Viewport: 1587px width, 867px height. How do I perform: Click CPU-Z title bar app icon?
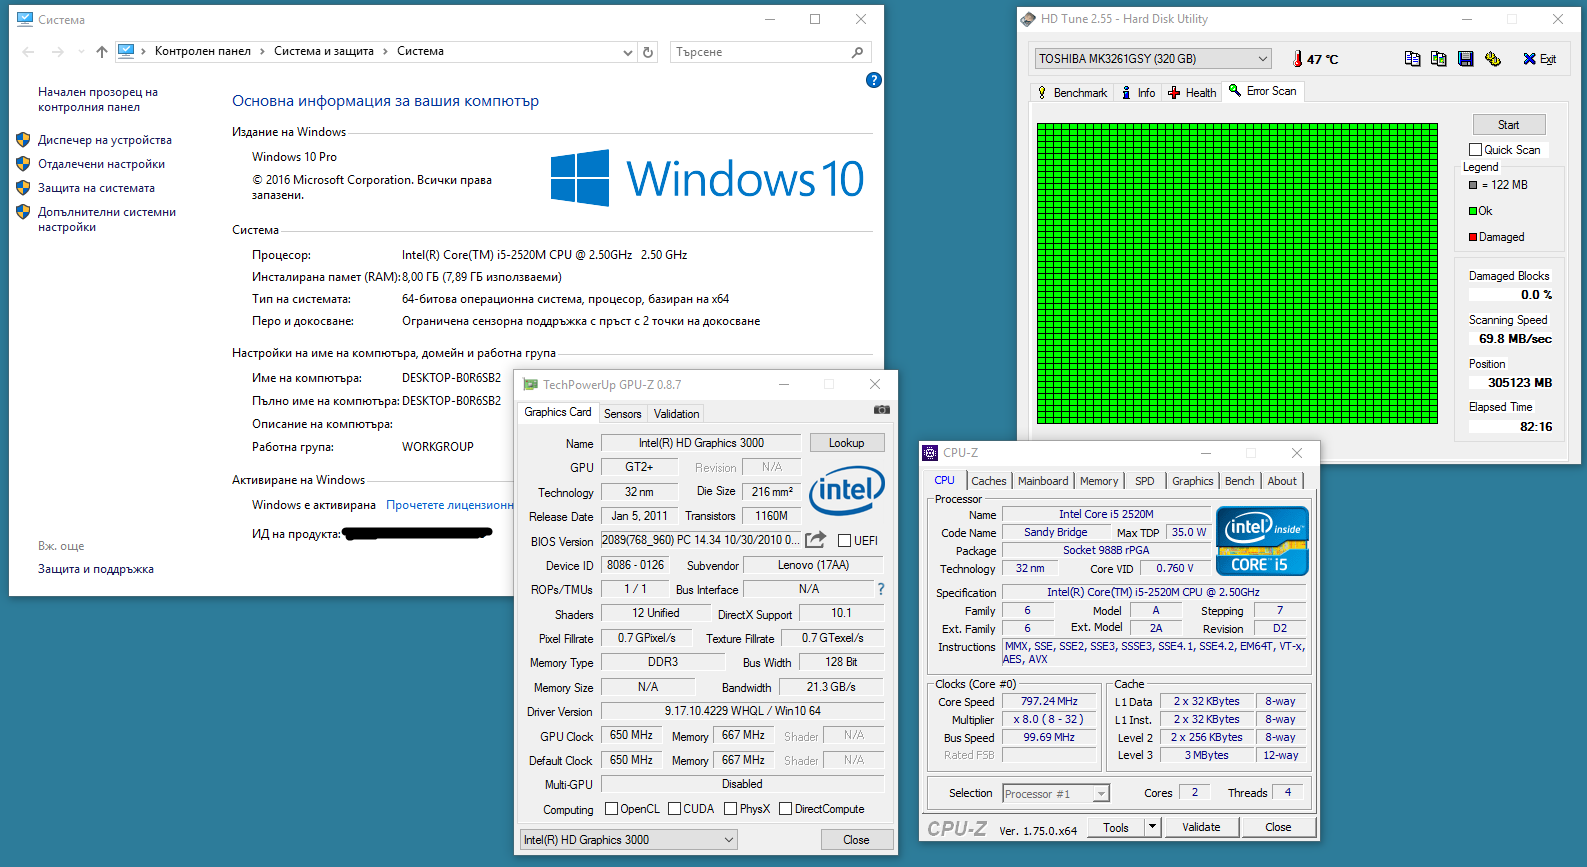pos(930,453)
